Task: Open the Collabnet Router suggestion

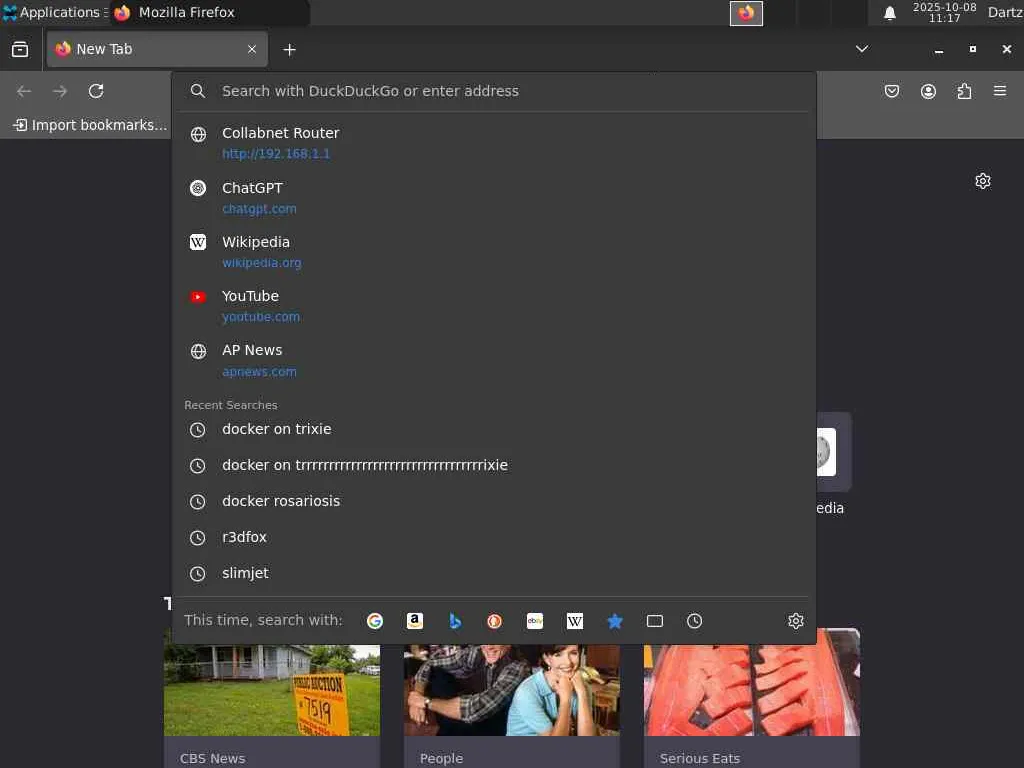Action: click(494, 143)
